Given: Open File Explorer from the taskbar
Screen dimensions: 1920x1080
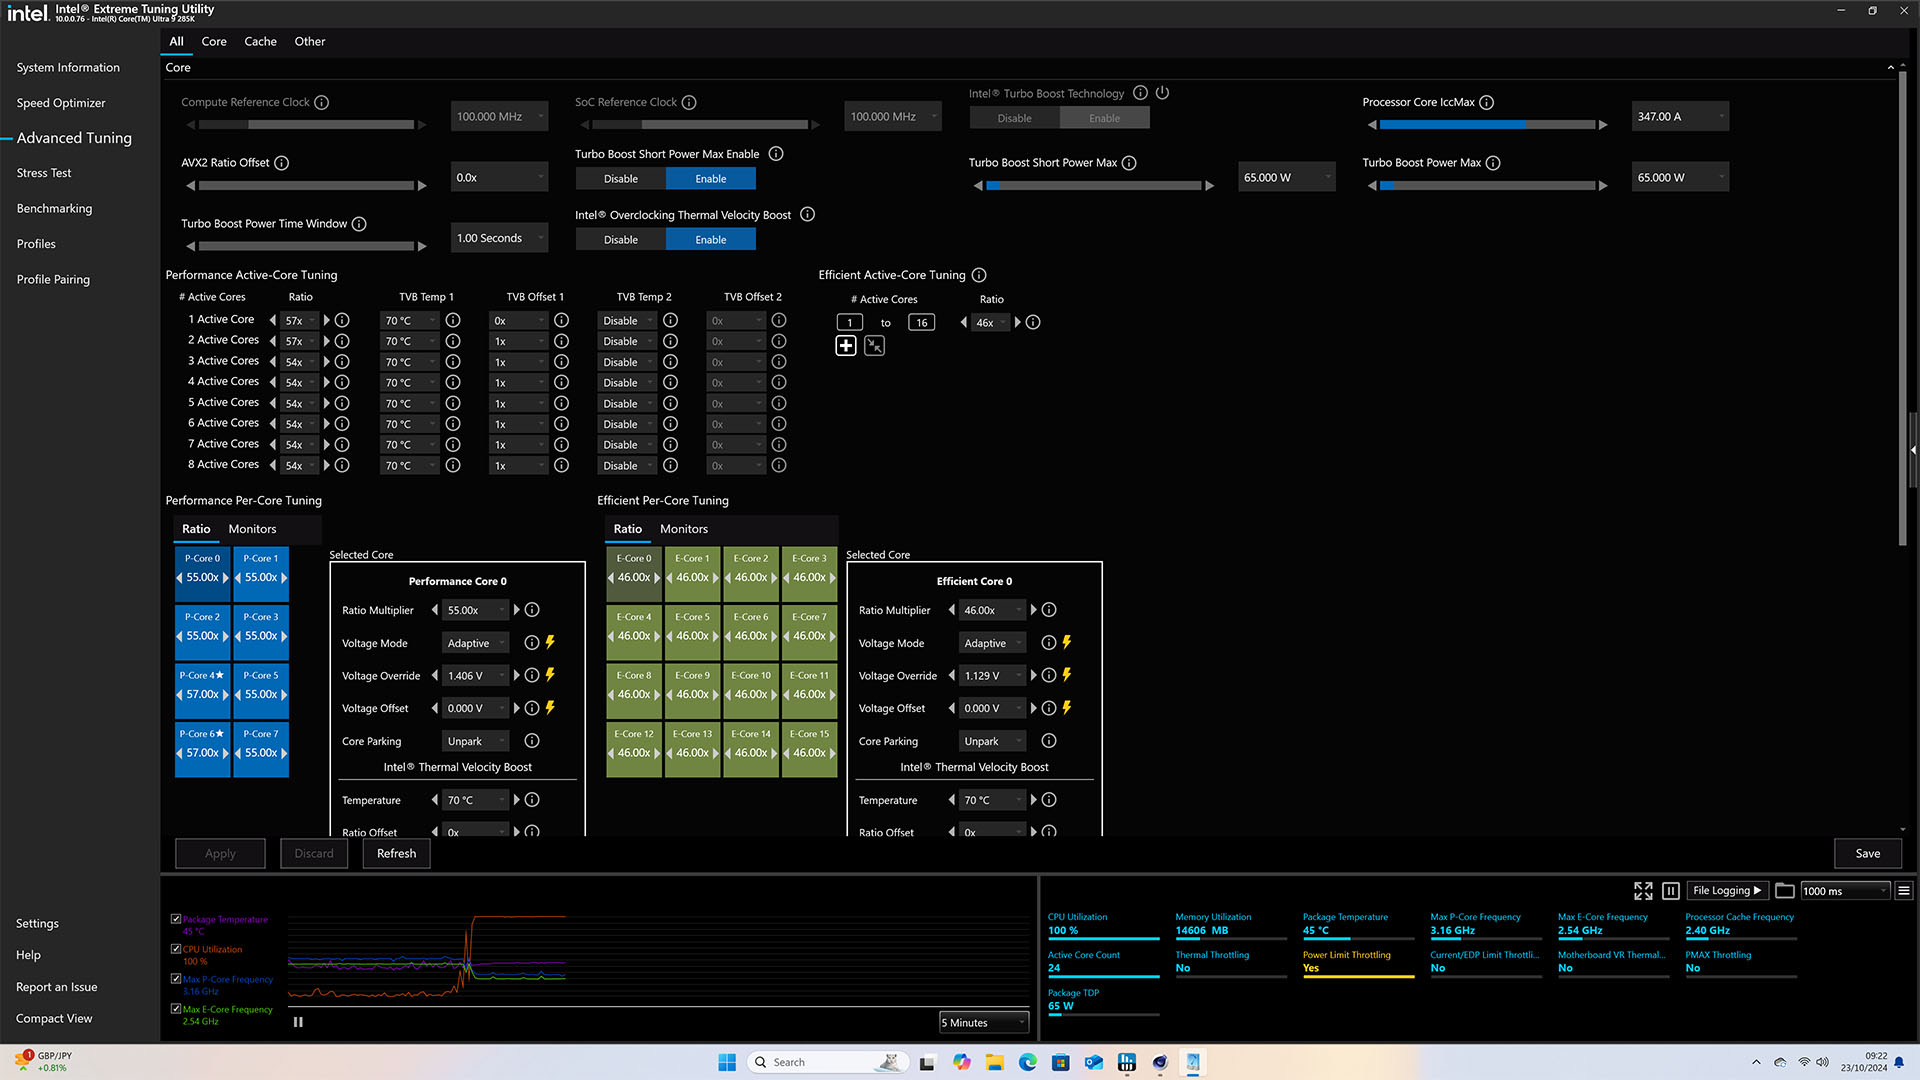Looking at the screenshot, I should click(994, 1062).
